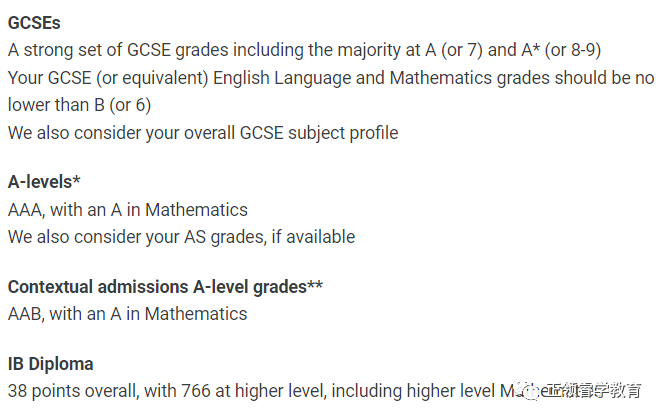Click the GCSEs heading

(x=34, y=23)
